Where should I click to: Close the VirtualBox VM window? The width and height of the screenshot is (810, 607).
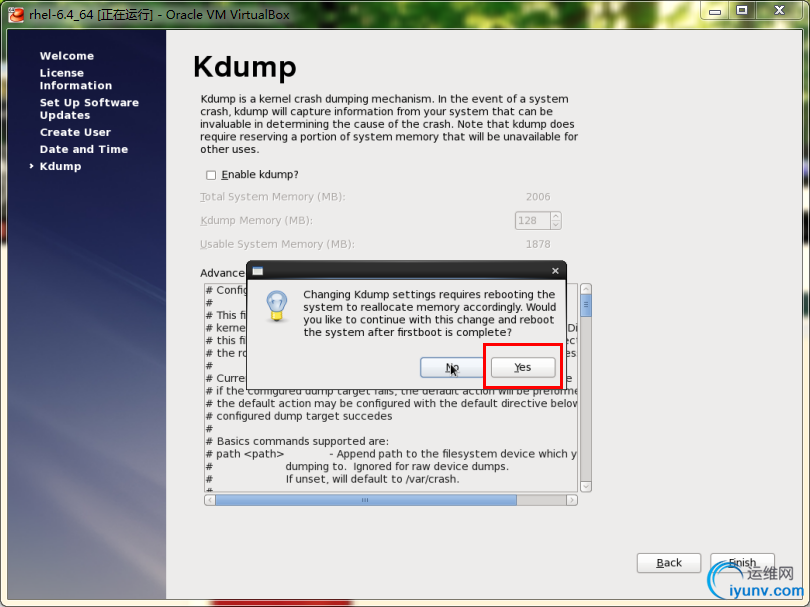click(x=780, y=11)
